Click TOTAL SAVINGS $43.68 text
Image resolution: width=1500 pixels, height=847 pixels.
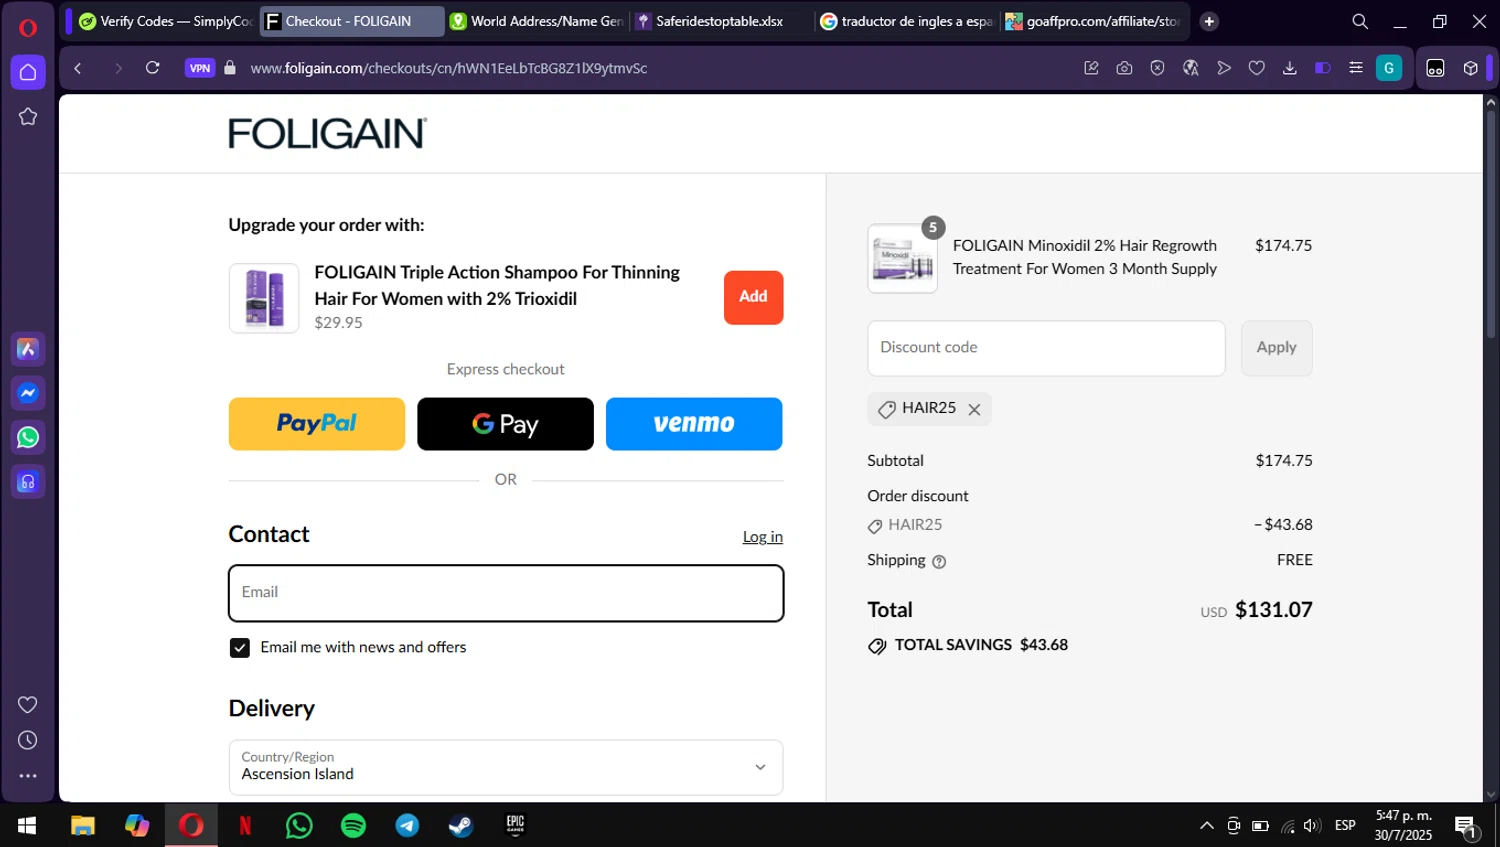pos(981,645)
